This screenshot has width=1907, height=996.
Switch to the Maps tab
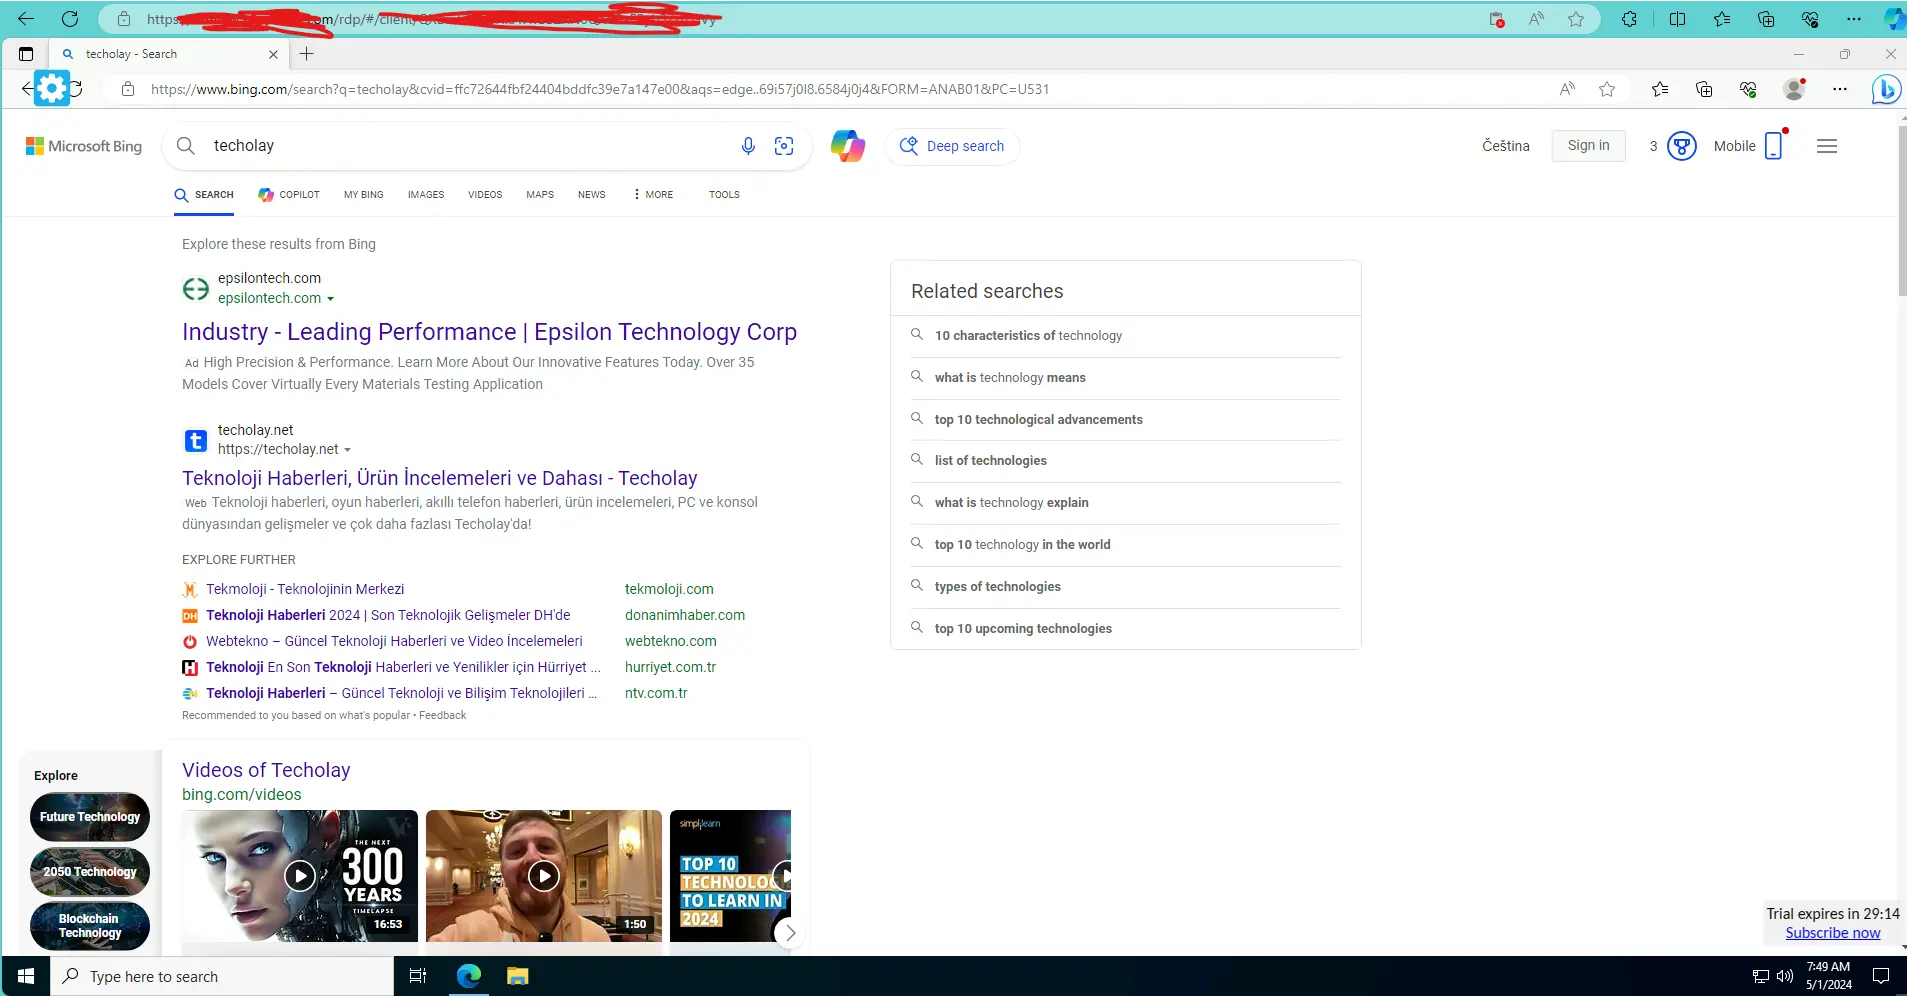coord(540,195)
